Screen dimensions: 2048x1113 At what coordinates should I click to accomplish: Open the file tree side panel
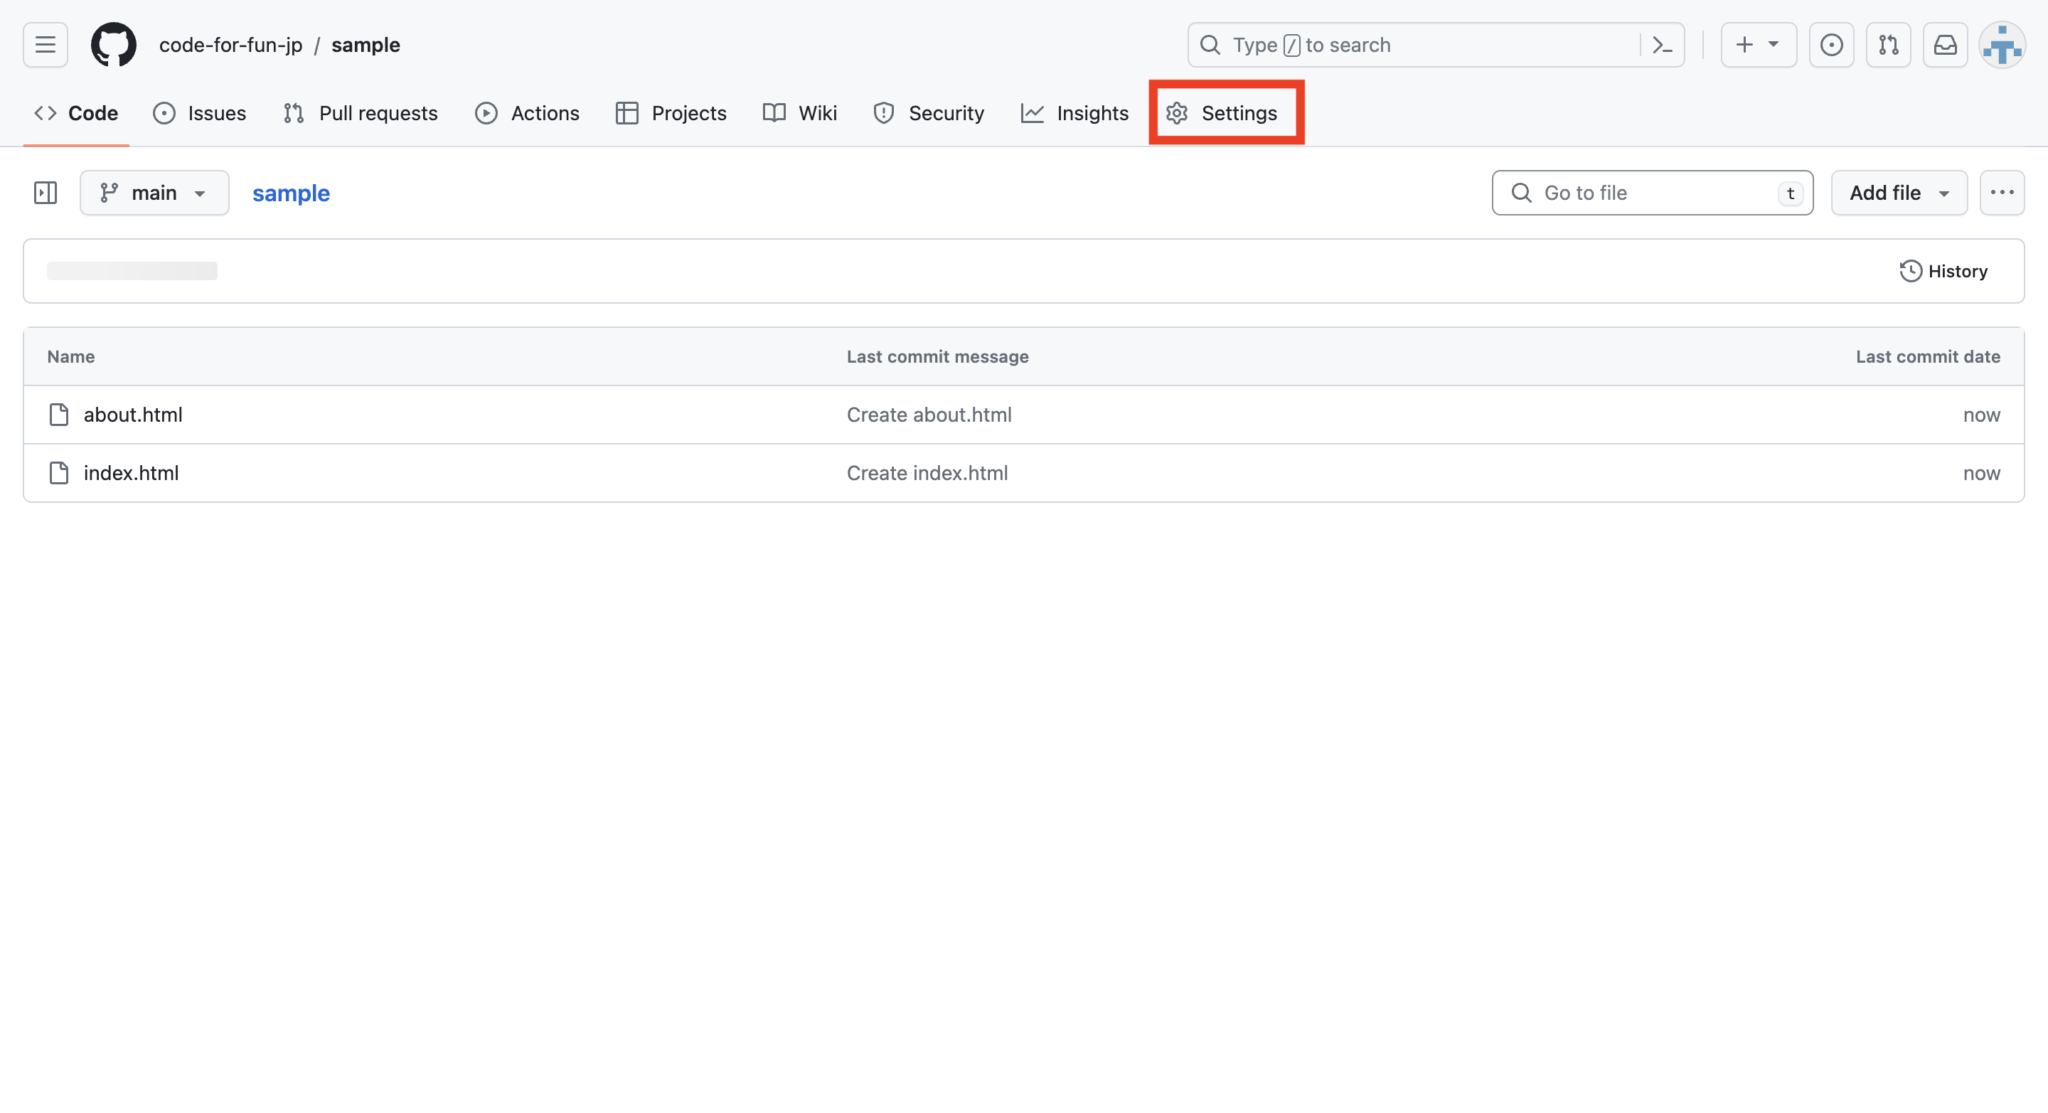tap(44, 192)
